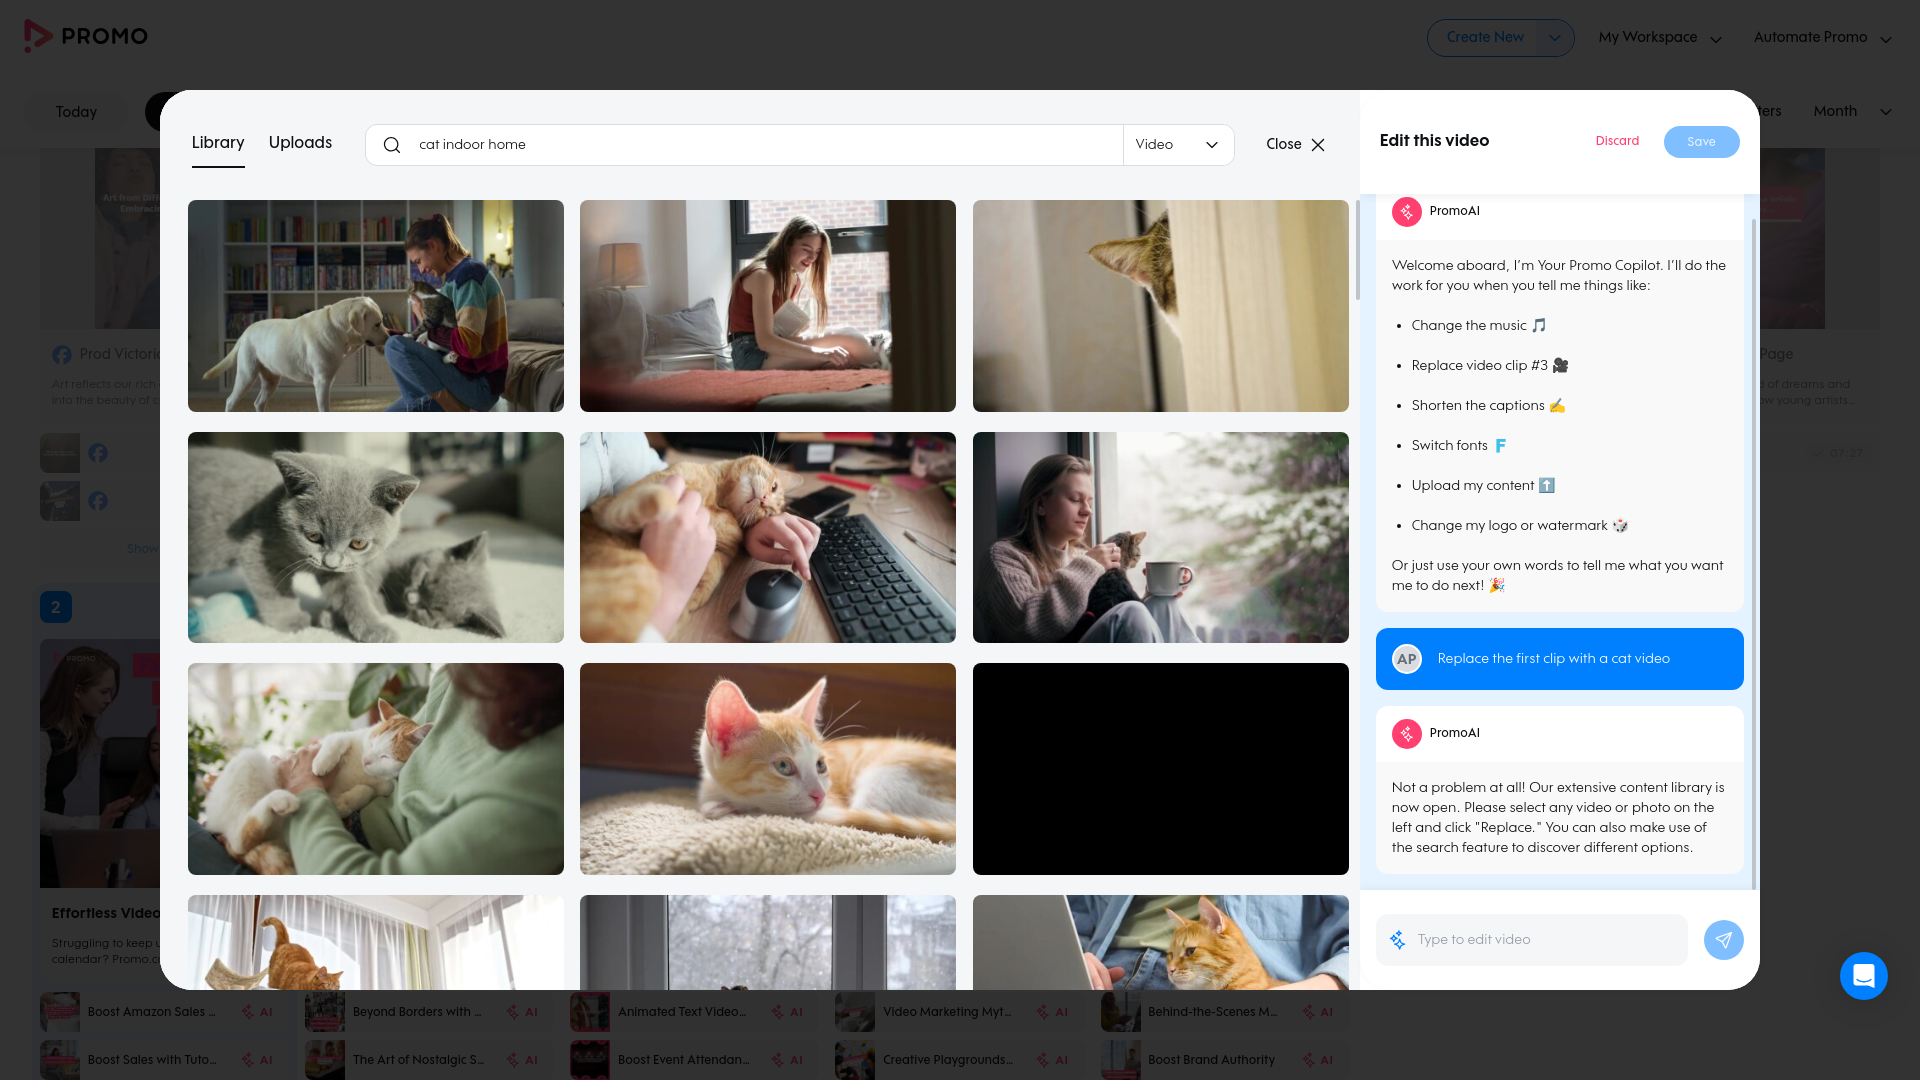This screenshot has width=1920, height=1080.
Task: Click the PromoAI avatar icon in welcome message
Action: coord(1406,211)
